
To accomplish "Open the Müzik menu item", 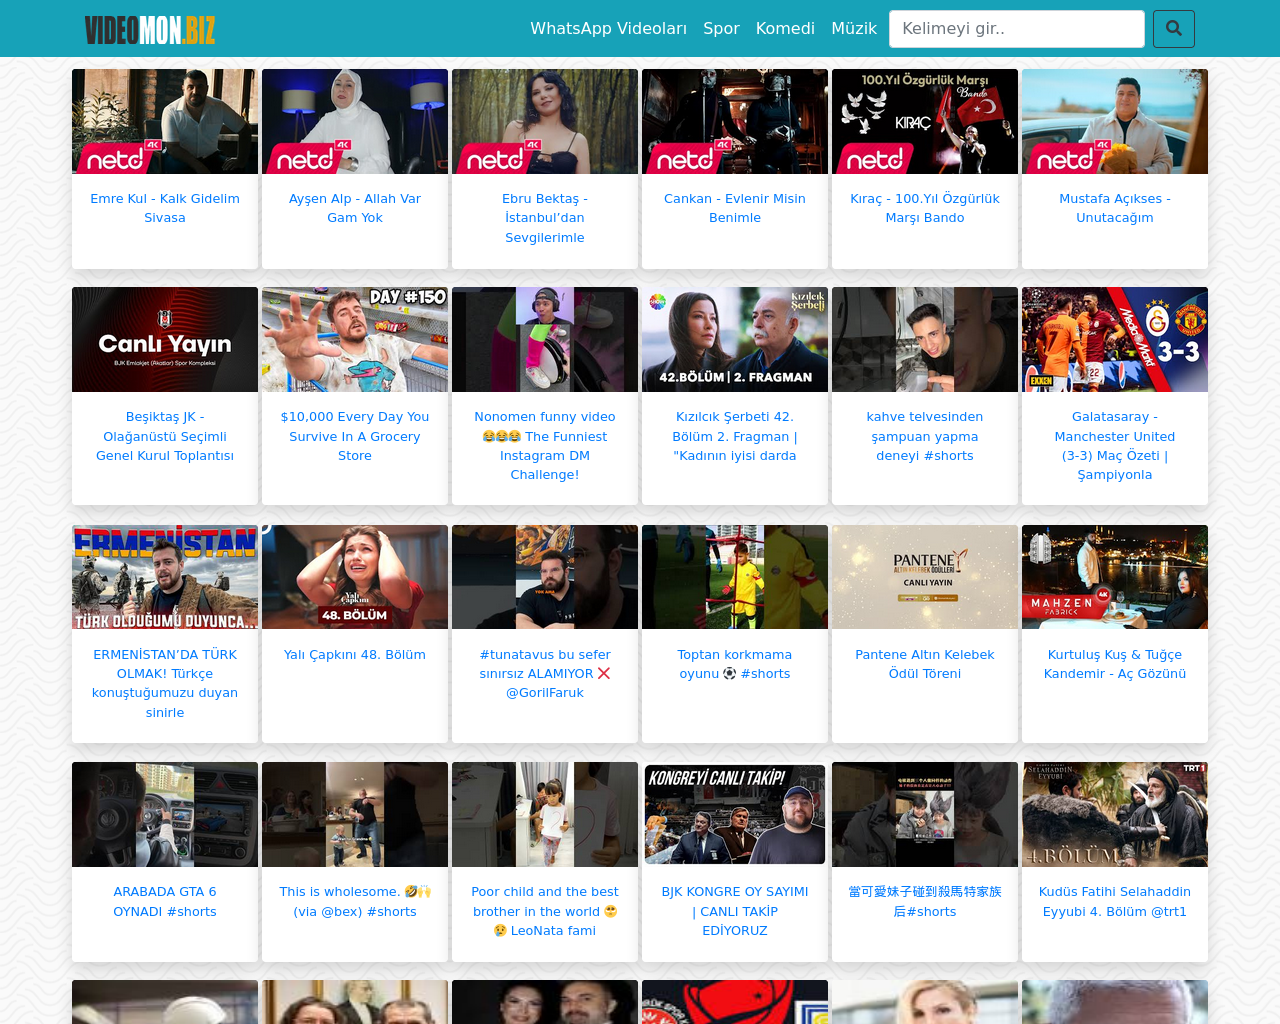I will point(854,28).
